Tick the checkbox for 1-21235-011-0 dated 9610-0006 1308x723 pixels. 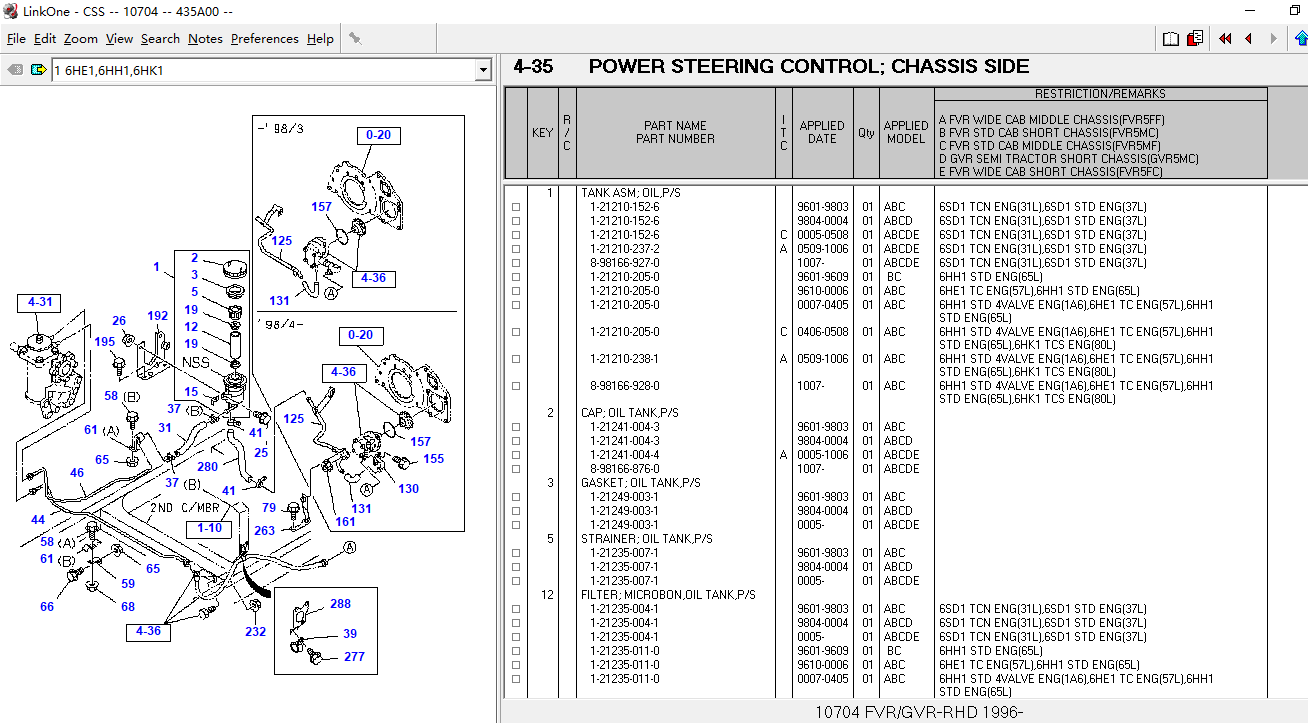[516, 665]
